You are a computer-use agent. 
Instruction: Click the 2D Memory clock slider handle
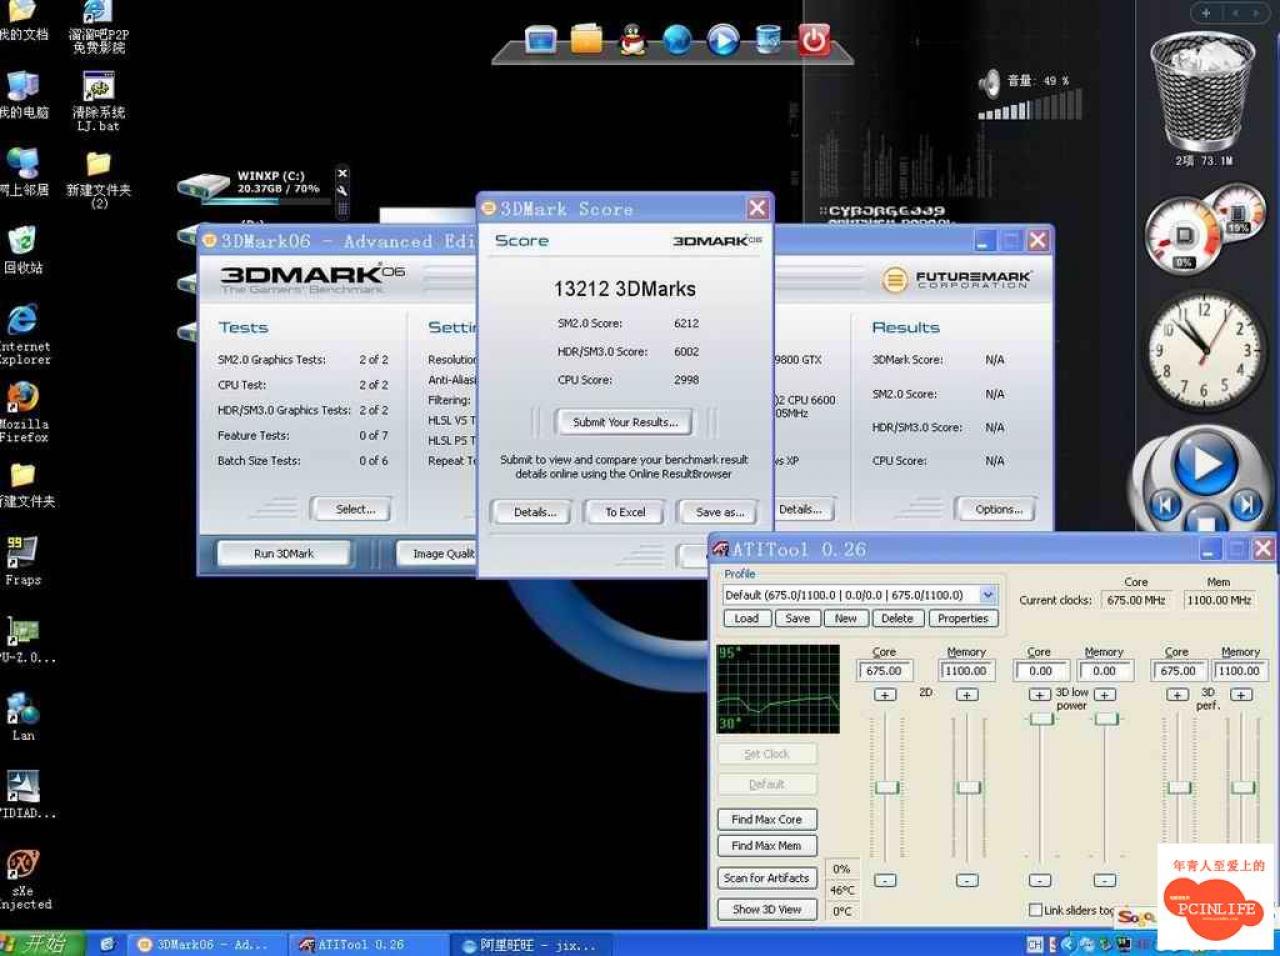[968, 788]
